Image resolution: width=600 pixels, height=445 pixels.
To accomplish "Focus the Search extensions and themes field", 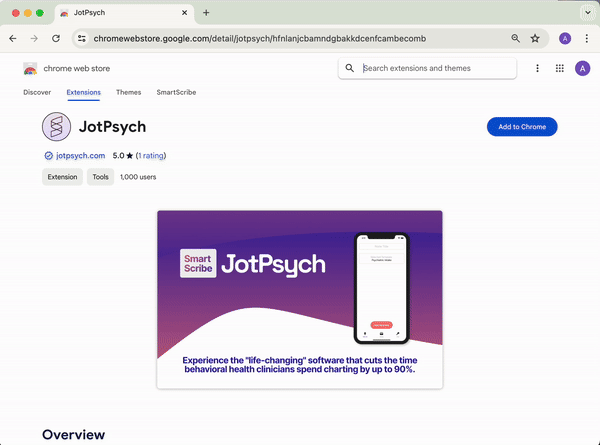I will (x=427, y=68).
